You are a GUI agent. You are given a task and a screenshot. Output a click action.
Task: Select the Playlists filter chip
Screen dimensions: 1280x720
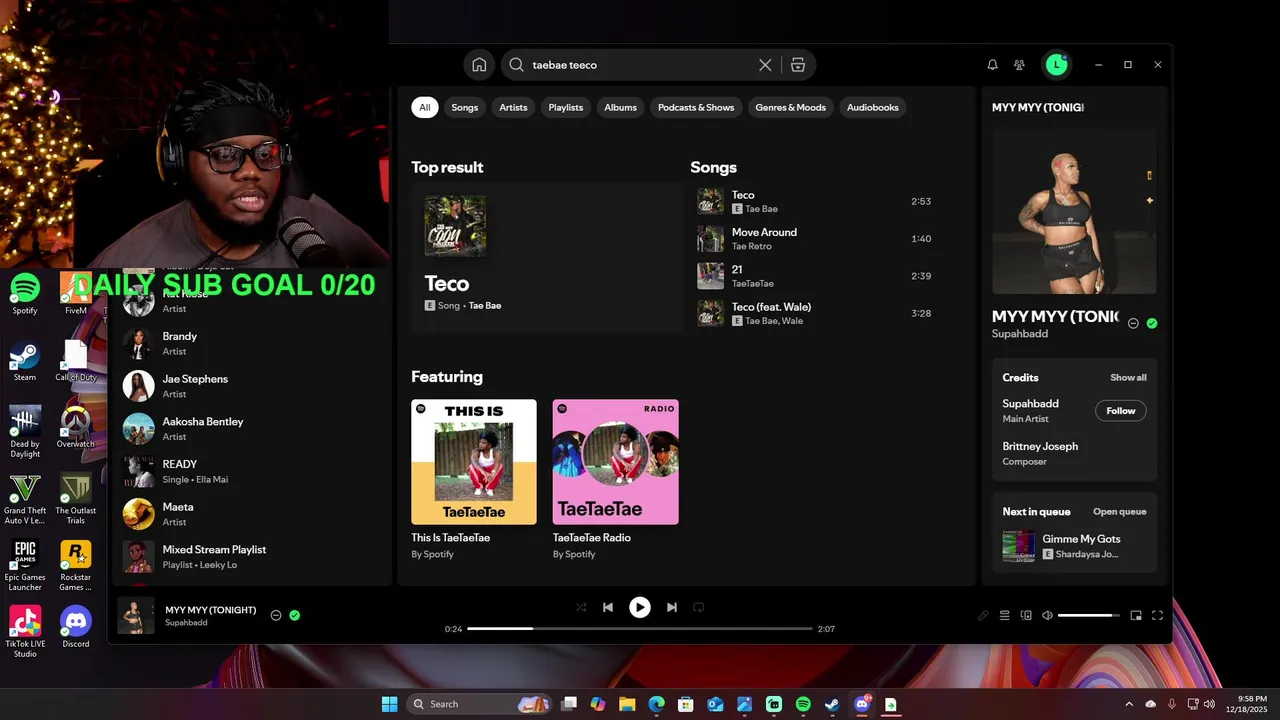pyautogui.click(x=566, y=107)
